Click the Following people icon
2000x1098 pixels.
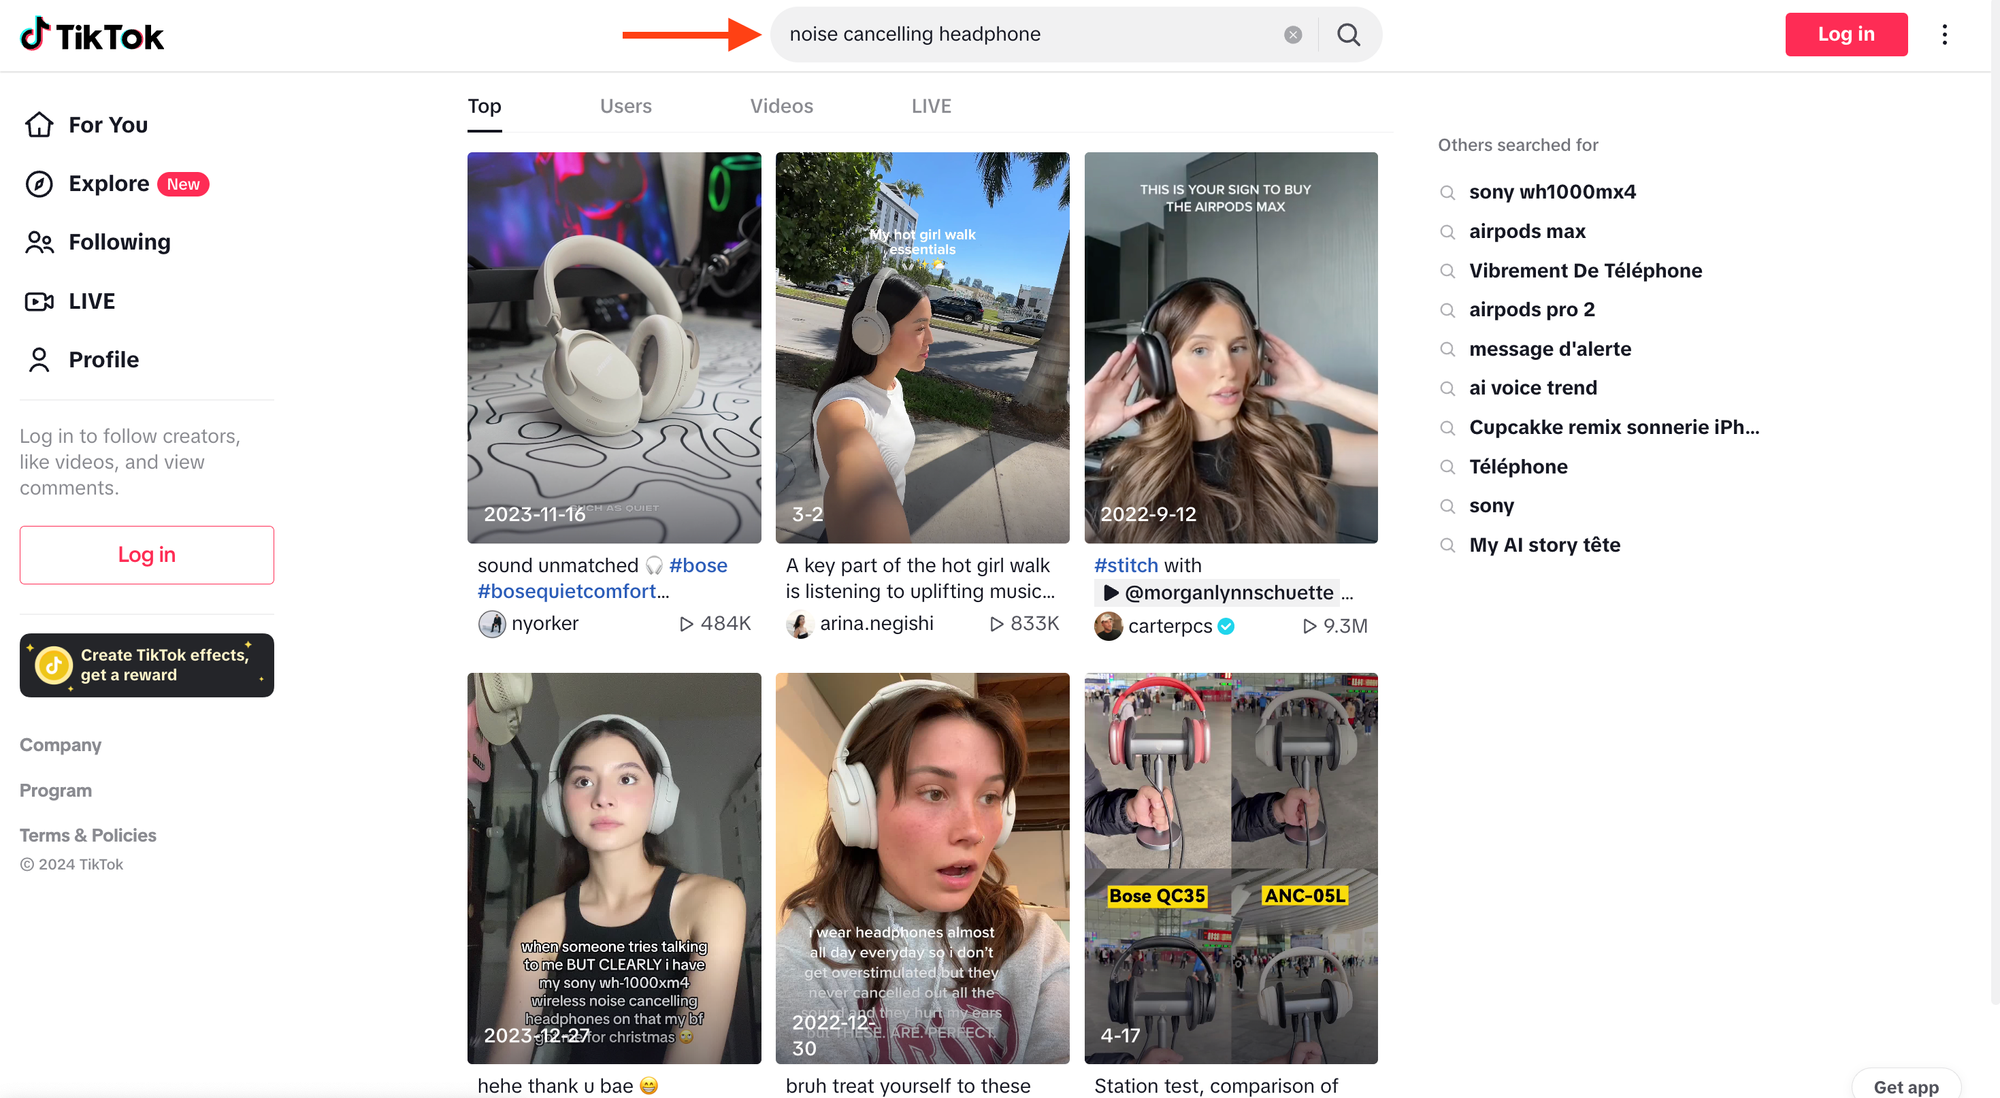coord(39,243)
